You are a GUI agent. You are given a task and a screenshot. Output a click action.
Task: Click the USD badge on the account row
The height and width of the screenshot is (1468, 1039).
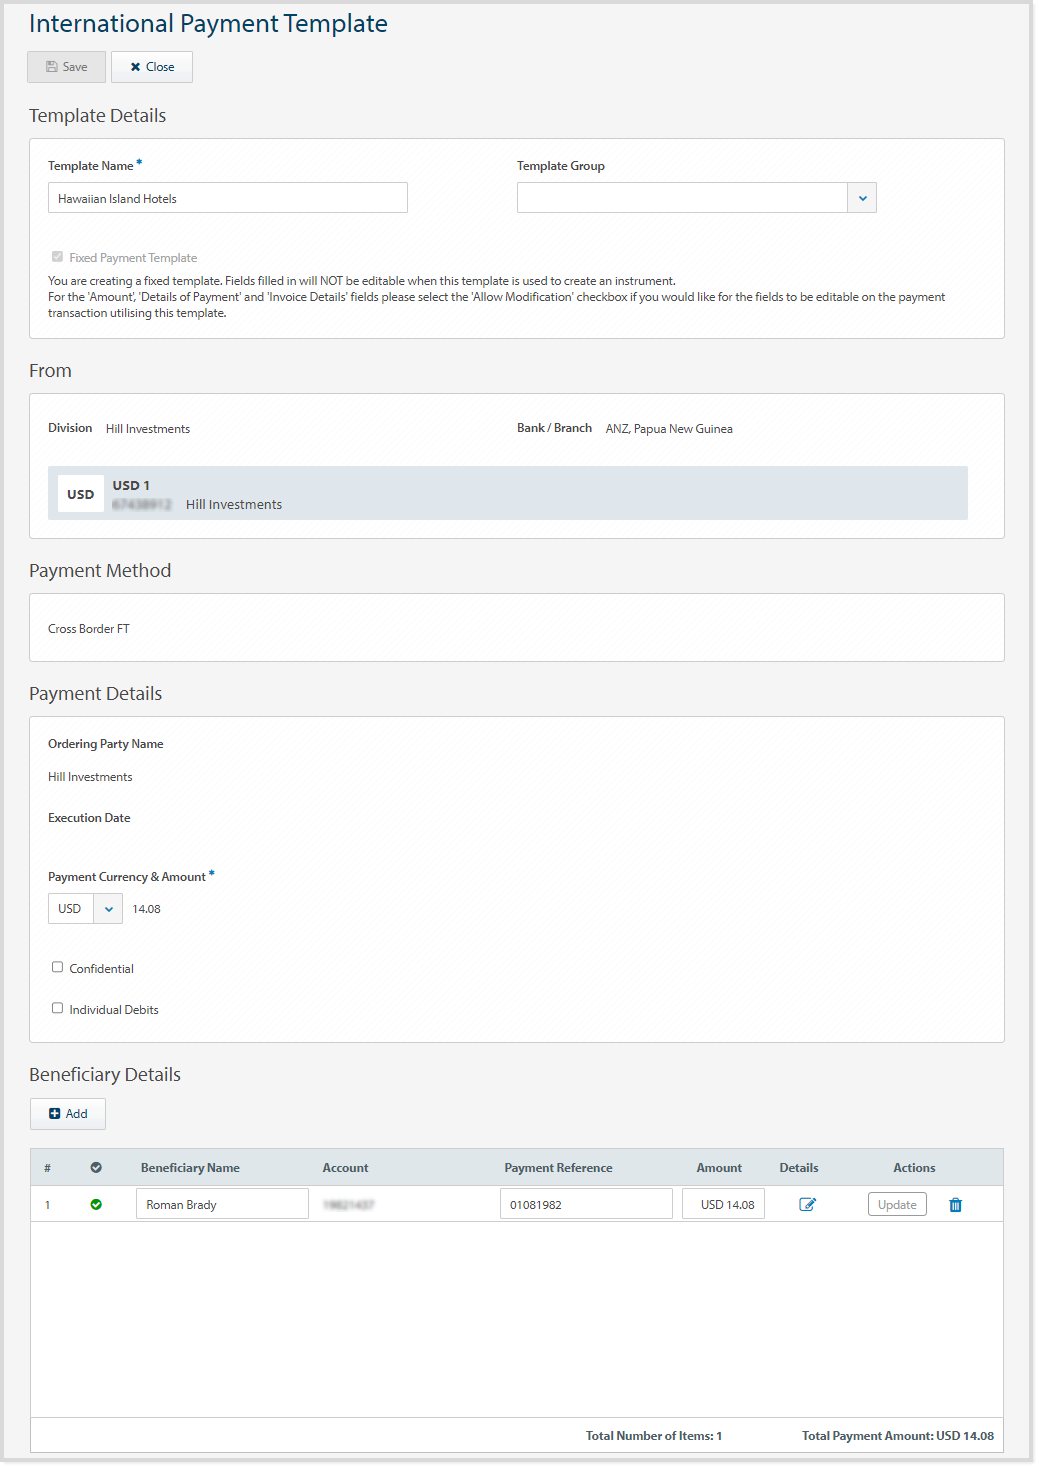[x=80, y=493]
